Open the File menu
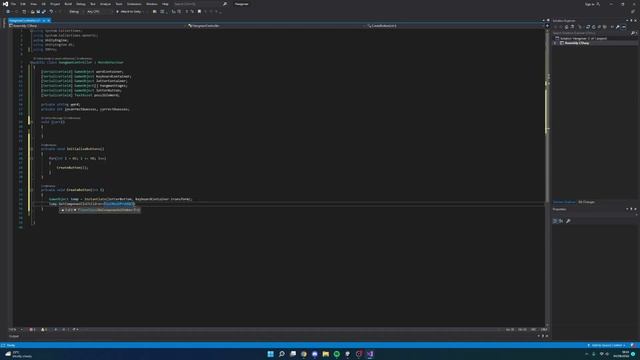 click(13, 4)
